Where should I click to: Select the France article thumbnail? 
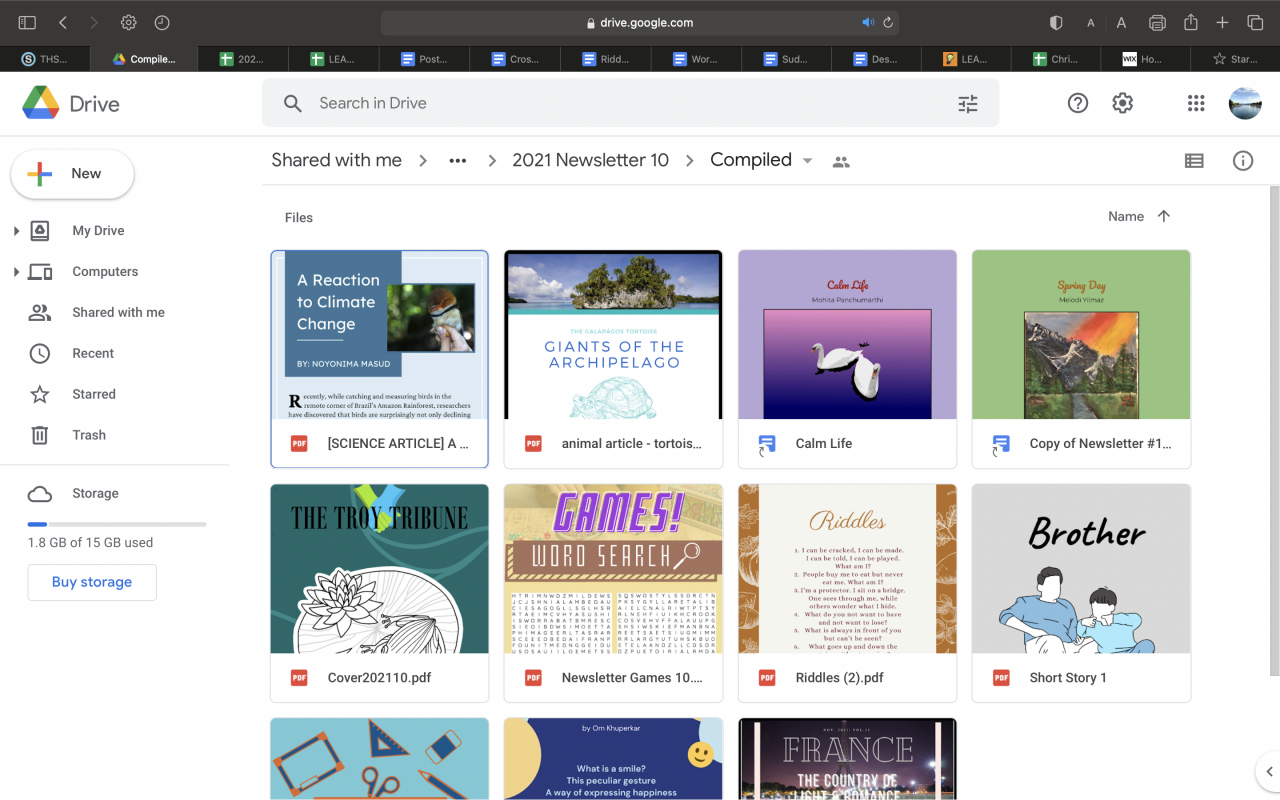click(x=847, y=759)
